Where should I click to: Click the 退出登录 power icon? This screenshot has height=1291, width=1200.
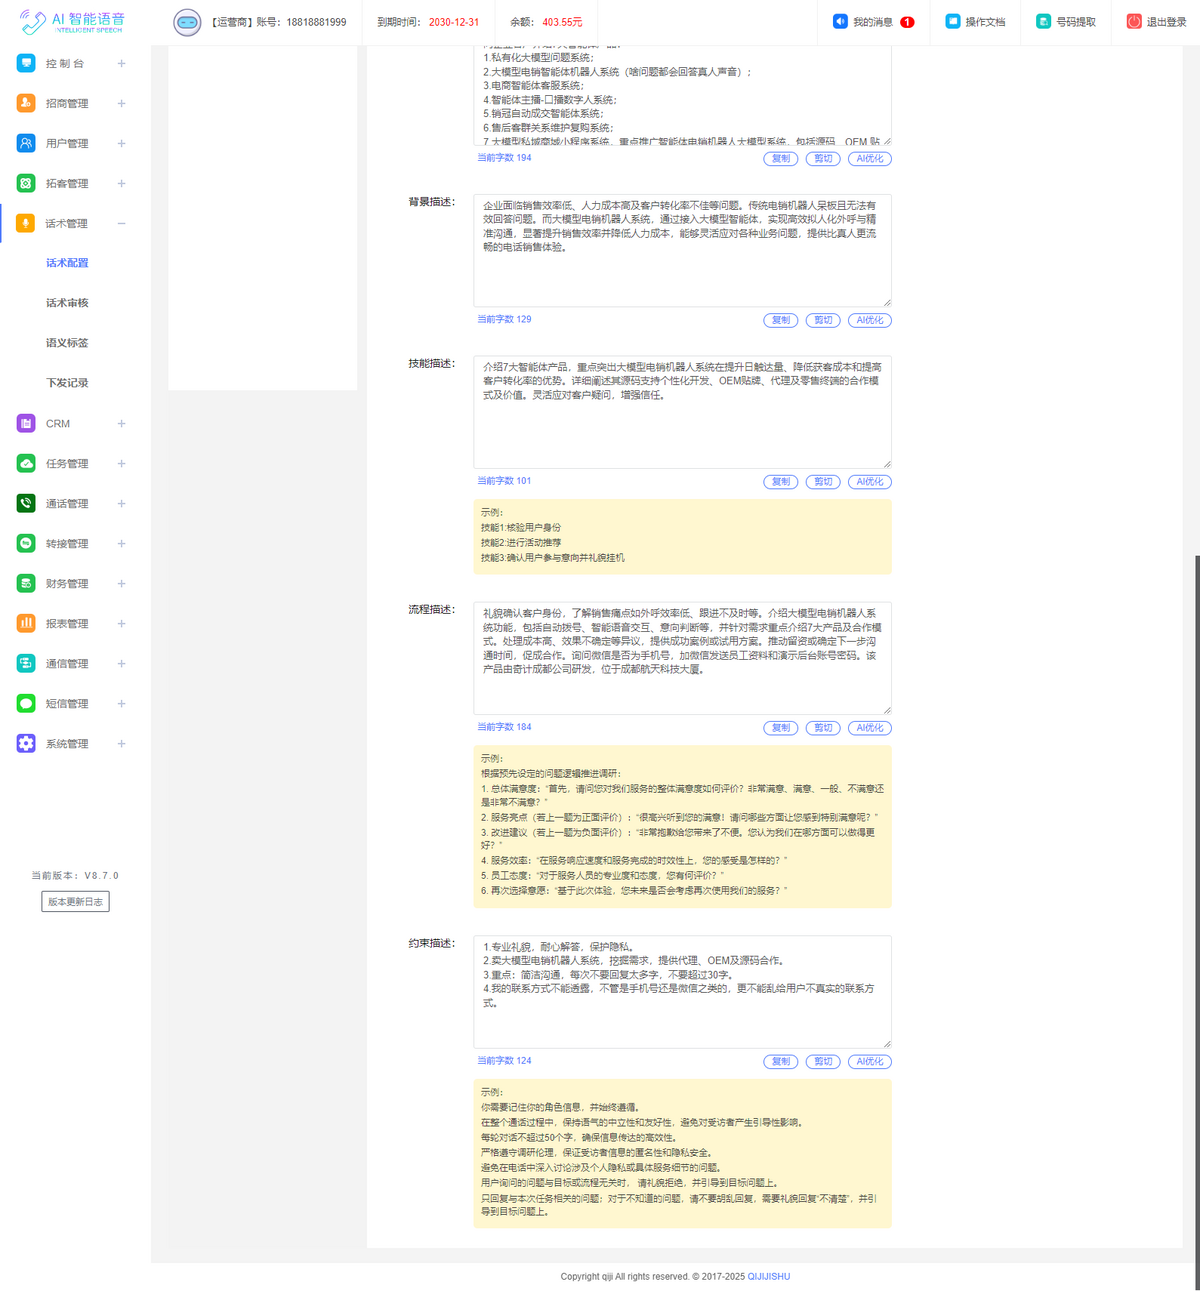[x=1134, y=21]
